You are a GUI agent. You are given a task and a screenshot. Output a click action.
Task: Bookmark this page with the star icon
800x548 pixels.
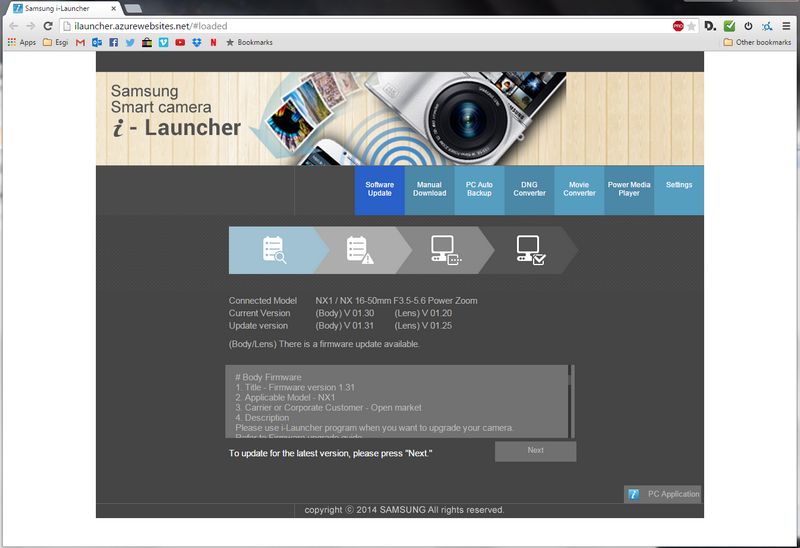[691, 26]
